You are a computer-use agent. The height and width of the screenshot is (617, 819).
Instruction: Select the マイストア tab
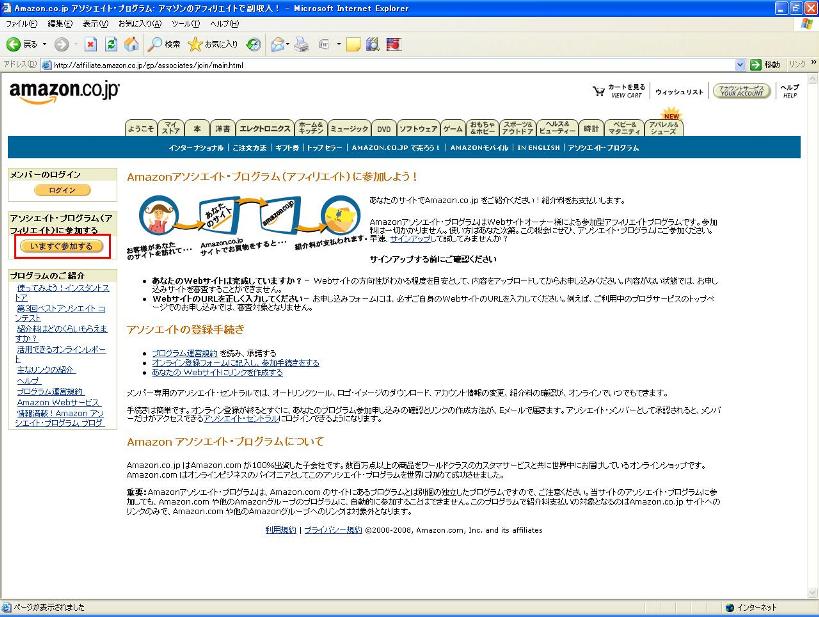click(x=171, y=128)
